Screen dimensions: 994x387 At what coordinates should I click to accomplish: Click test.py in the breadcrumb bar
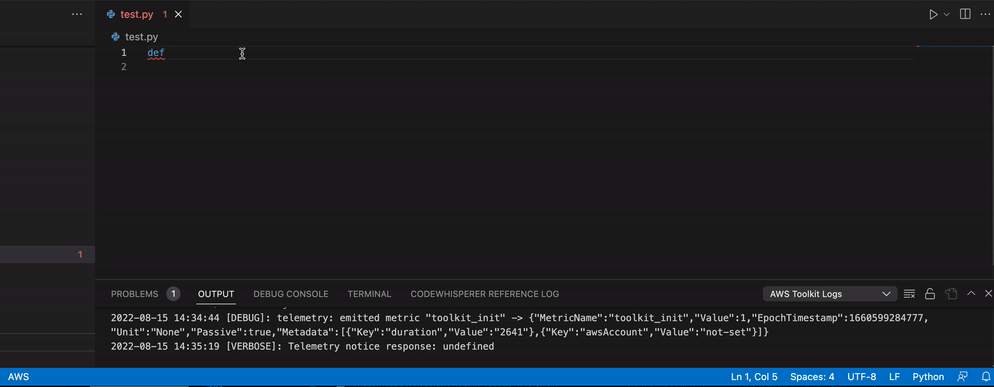(141, 37)
